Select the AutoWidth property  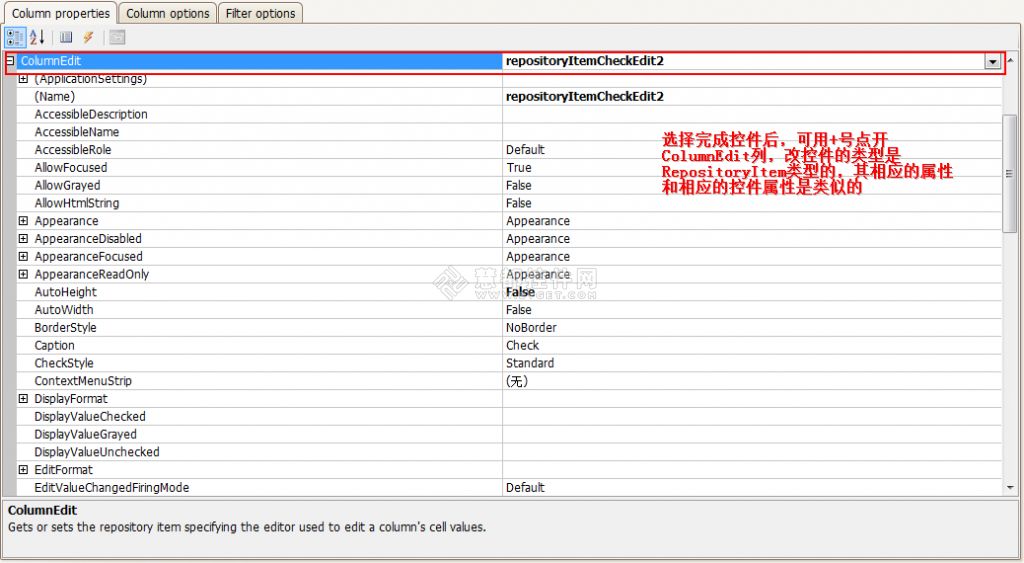pyautogui.click(x=260, y=310)
